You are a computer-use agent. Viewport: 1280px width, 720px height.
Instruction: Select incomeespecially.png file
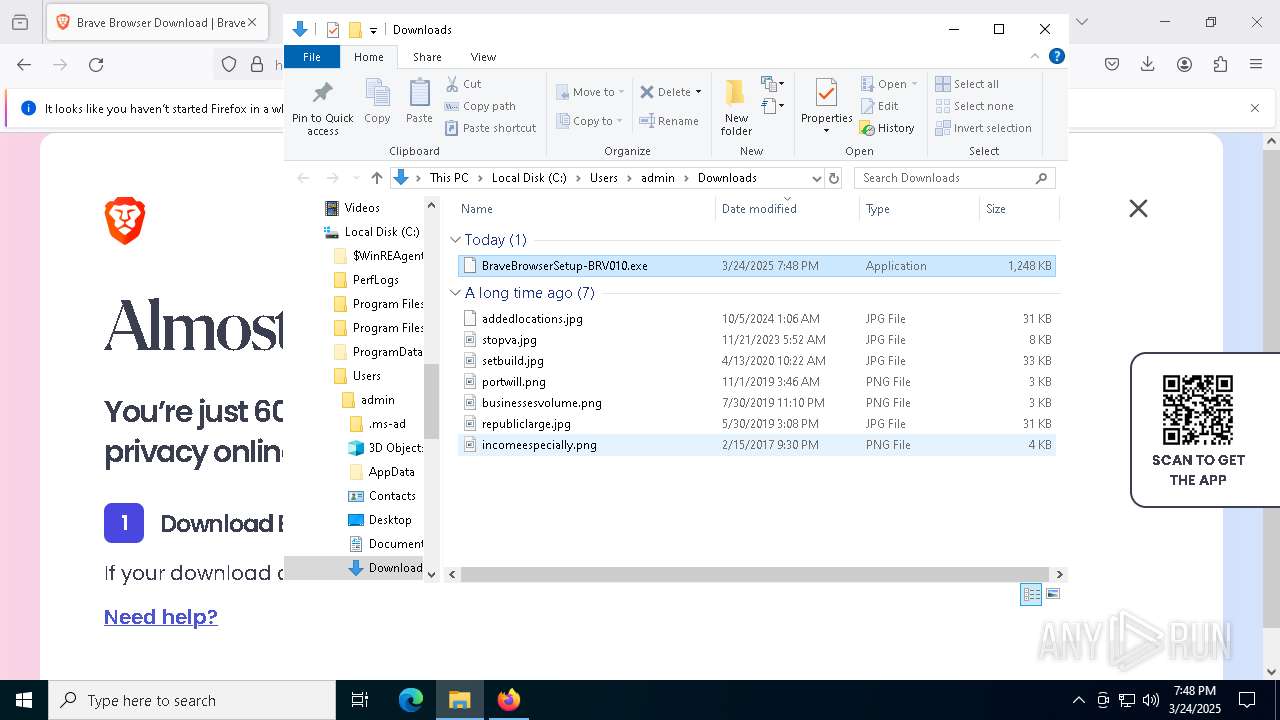pos(756,445)
